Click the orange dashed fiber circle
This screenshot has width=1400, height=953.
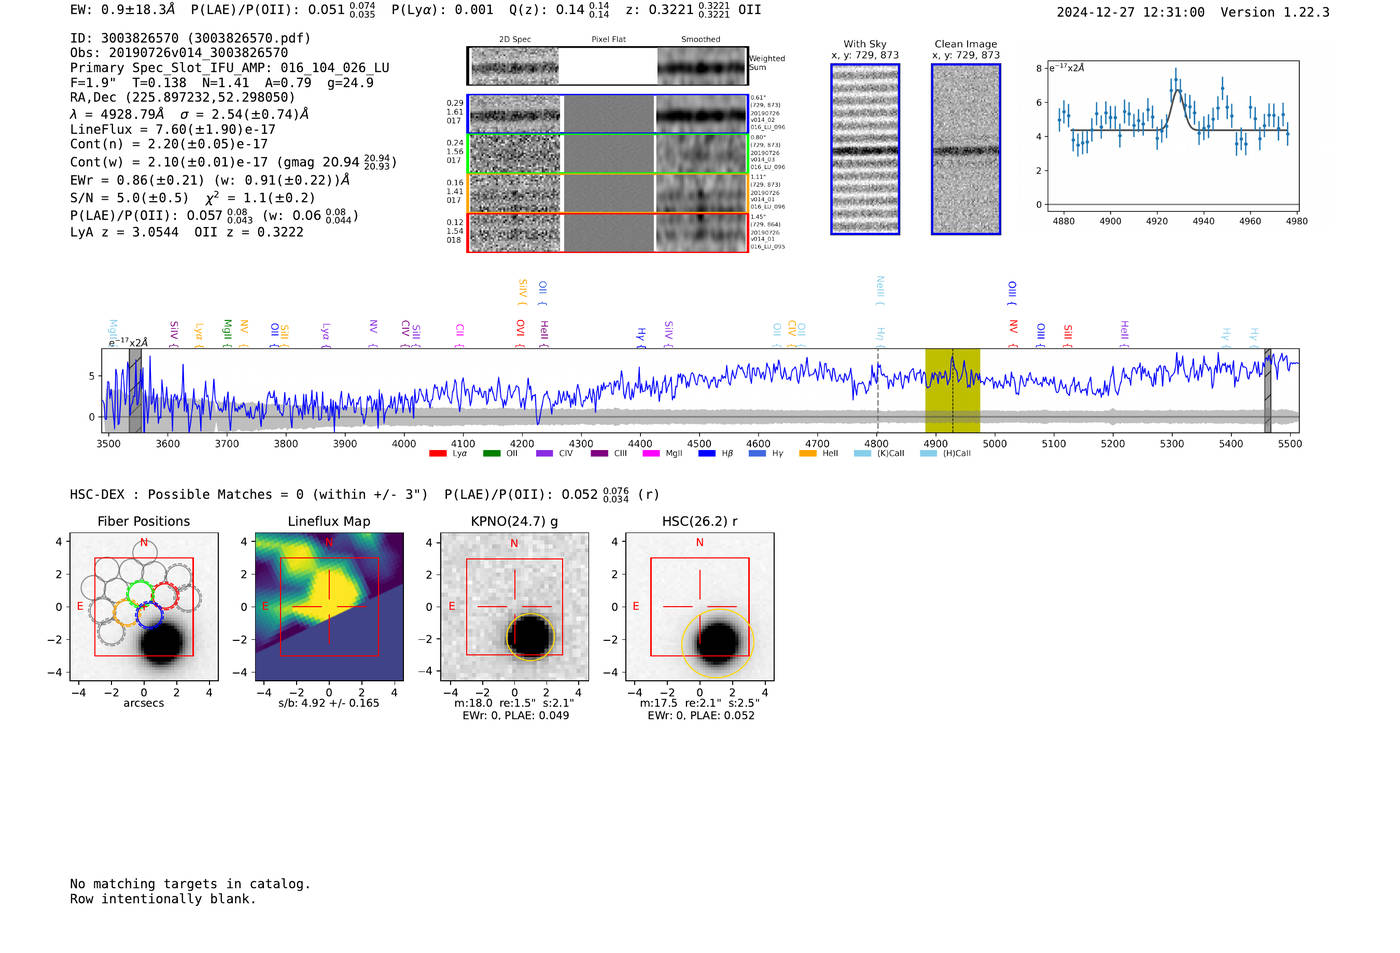click(x=126, y=613)
